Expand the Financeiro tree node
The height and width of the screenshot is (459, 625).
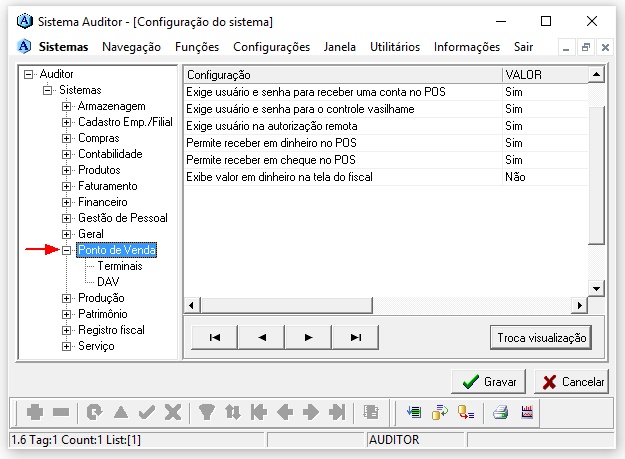[67, 203]
